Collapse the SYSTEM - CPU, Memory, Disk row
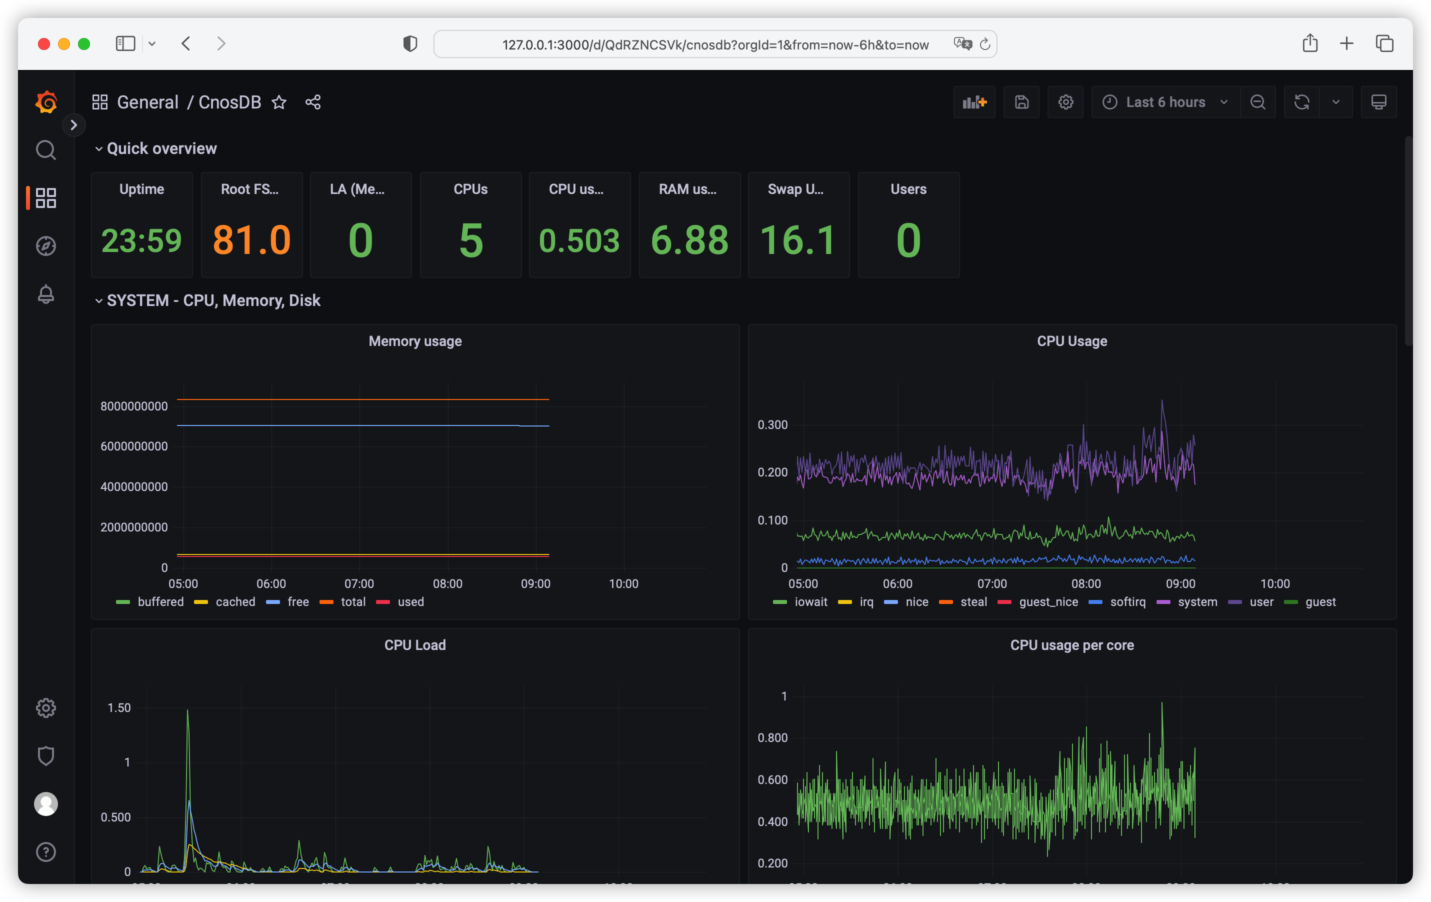Image resolution: width=1431 pixels, height=902 pixels. point(207,300)
